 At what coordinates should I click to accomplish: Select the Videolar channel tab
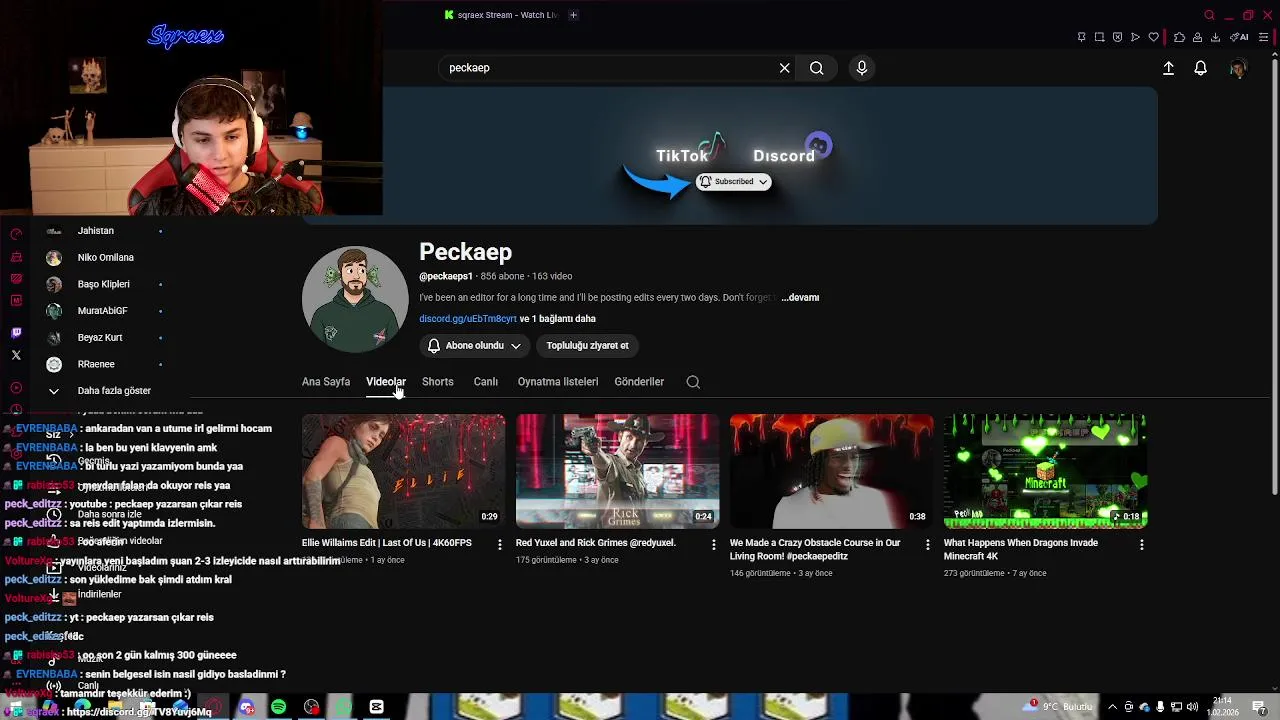pos(386,382)
